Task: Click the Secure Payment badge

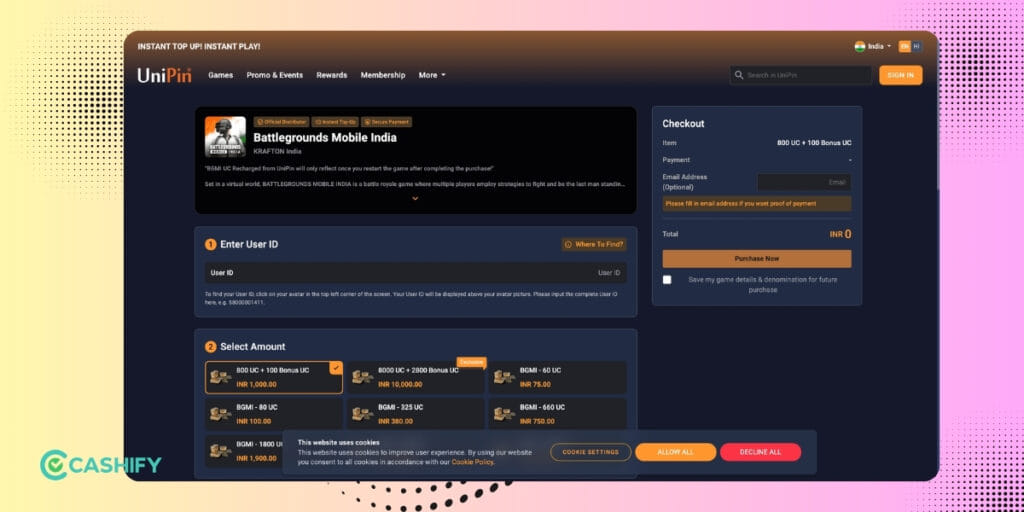Action: click(387, 122)
